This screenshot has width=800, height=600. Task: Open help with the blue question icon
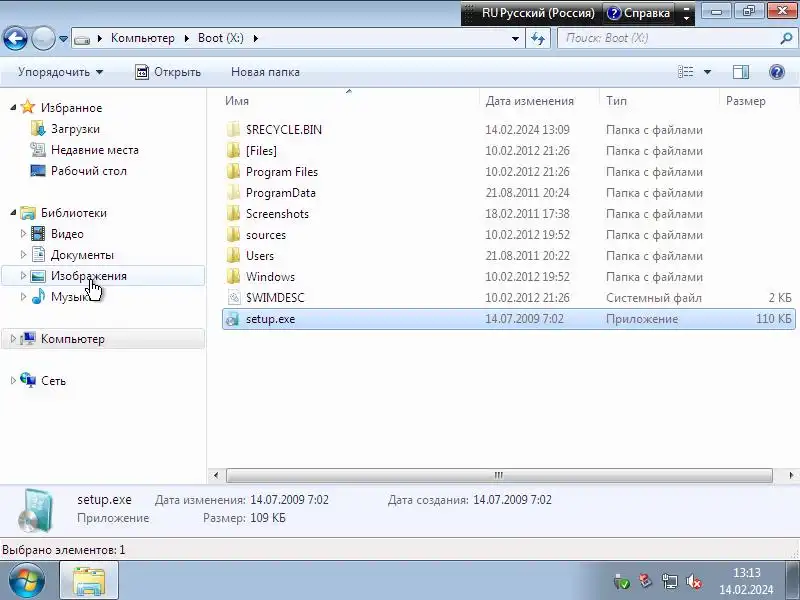(x=777, y=72)
